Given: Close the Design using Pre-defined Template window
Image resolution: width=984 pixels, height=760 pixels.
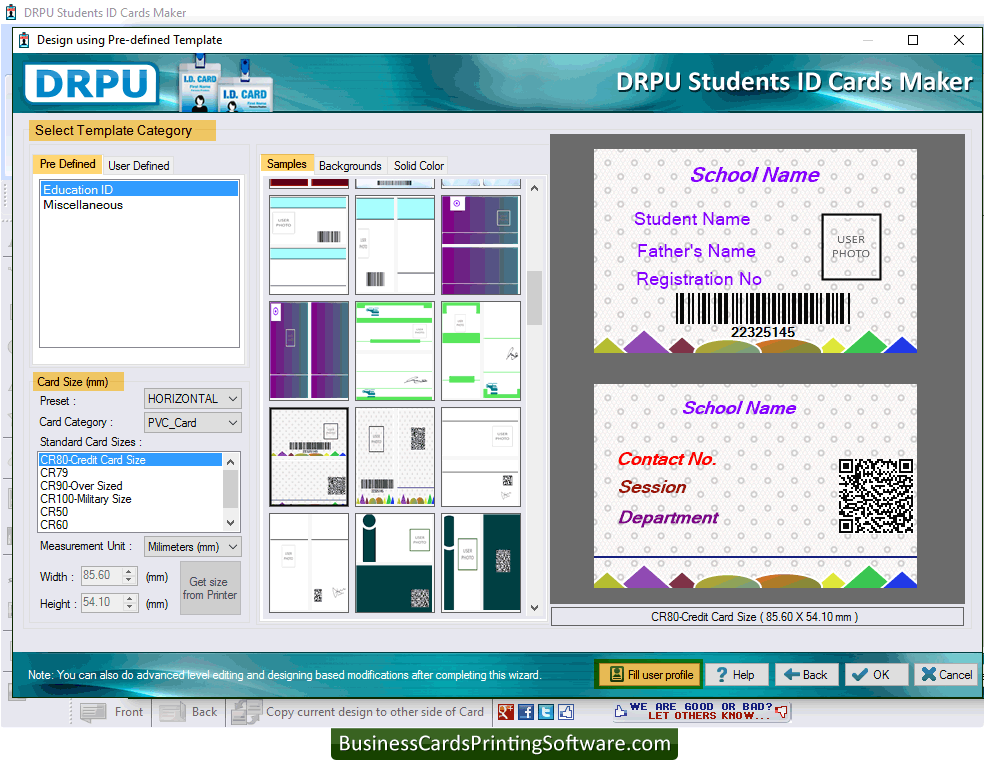Looking at the screenshot, I should (x=958, y=40).
